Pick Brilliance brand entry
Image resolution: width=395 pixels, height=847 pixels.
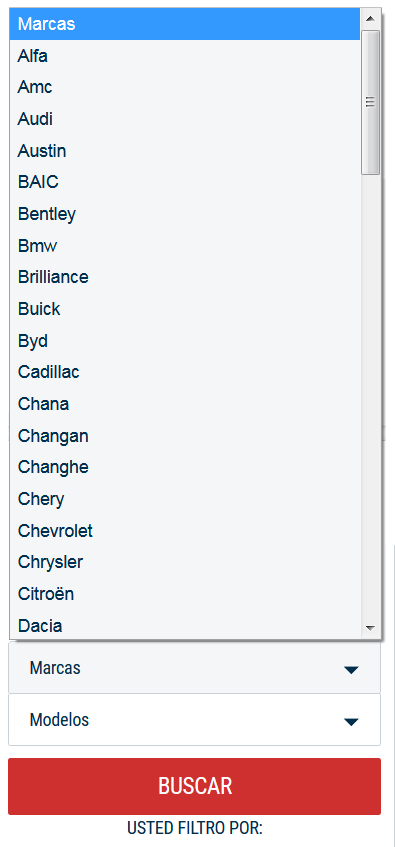pyautogui.click(x=185, y=277)
